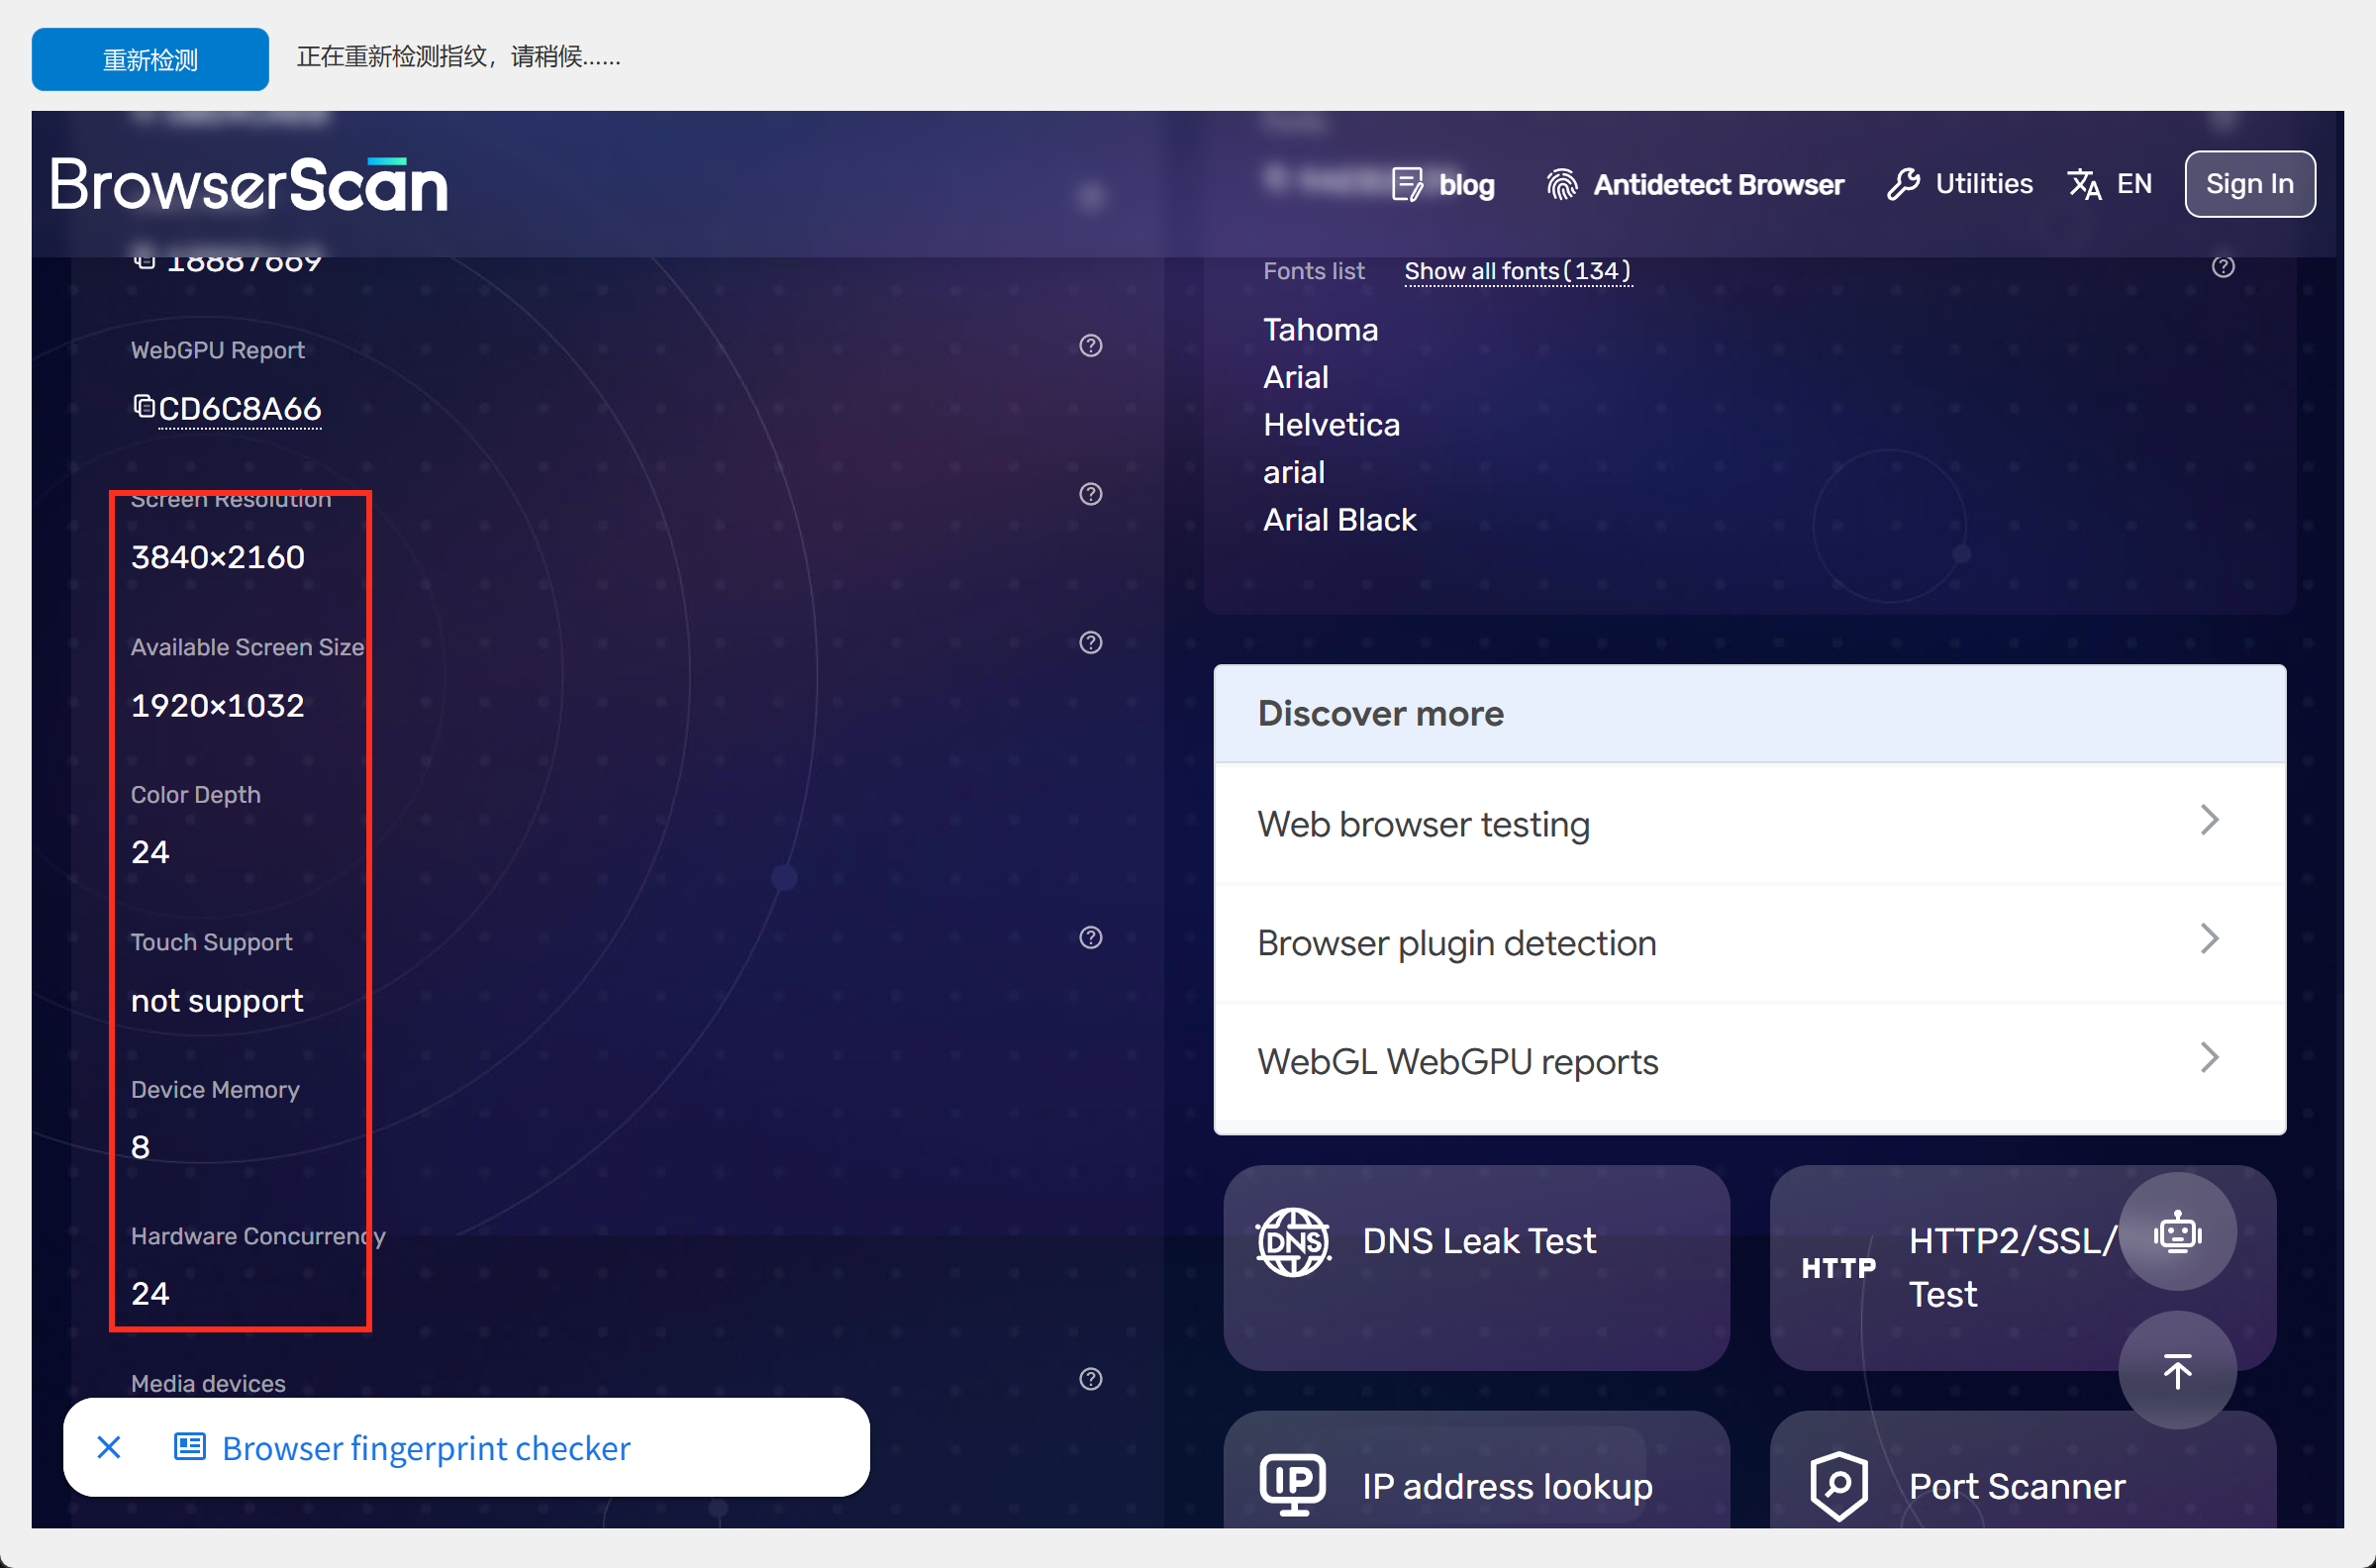Expand Browser plugin detection chevron
Image resolution: width=2376 pixels, height=1568 pixels.
[2209, 939]
